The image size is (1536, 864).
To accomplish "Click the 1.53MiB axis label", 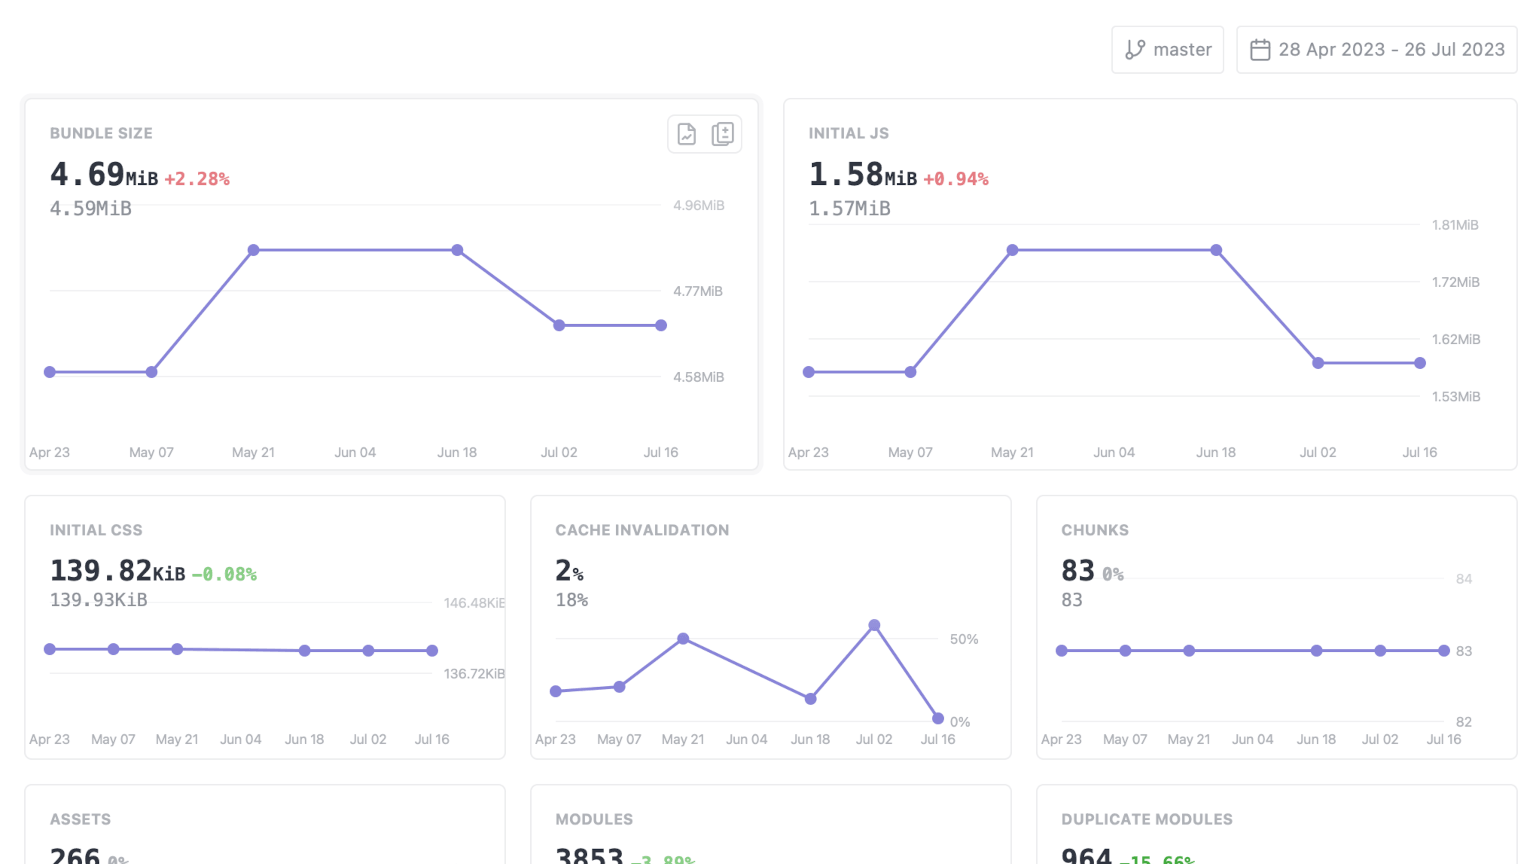I will click(1456, 396).
